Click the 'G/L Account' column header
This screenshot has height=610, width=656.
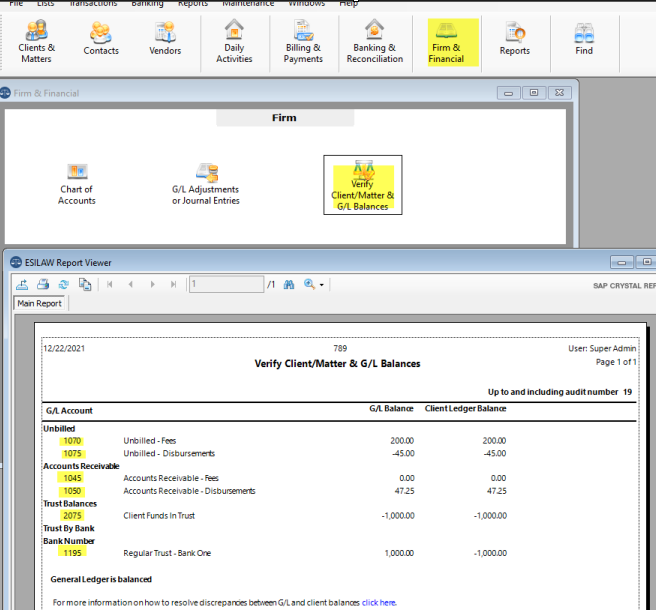[69, 410]
